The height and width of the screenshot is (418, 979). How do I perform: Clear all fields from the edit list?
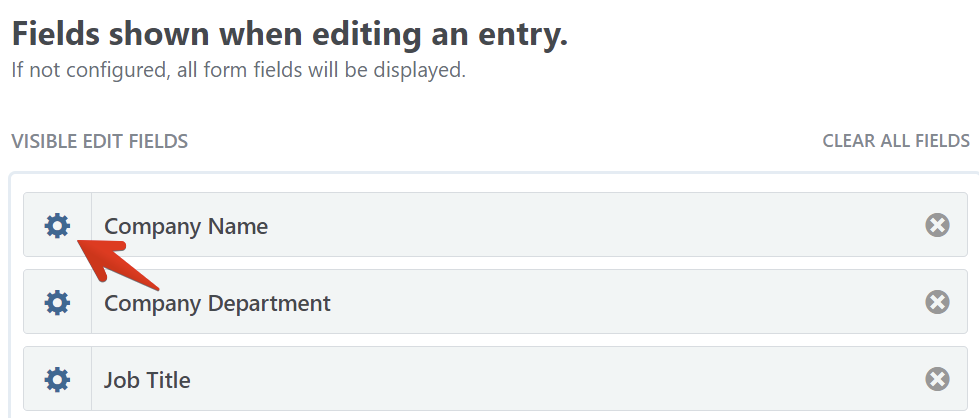coord(895,141)
